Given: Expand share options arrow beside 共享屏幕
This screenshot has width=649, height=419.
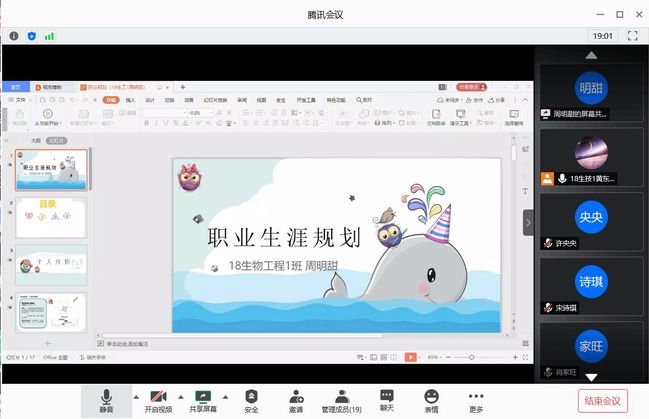Looking at the screenshot, I should 225,396.
